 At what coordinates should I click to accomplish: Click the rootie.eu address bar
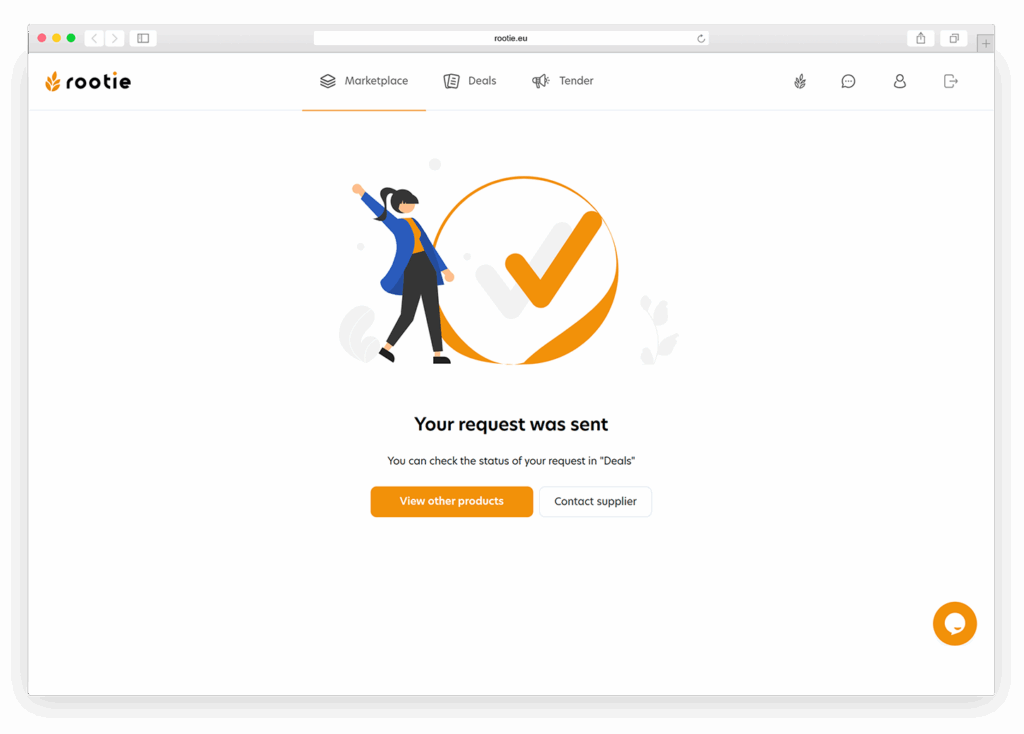coord(511,39)
